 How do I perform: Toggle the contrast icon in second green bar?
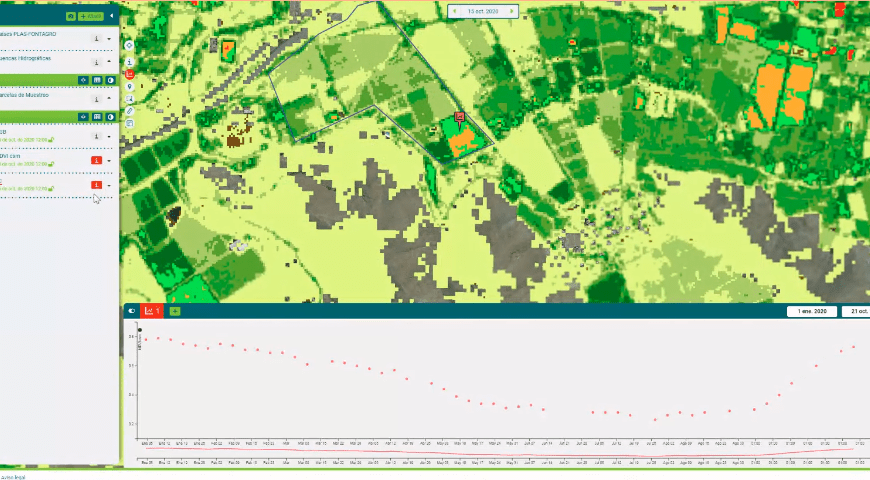(x=111, y=116)
